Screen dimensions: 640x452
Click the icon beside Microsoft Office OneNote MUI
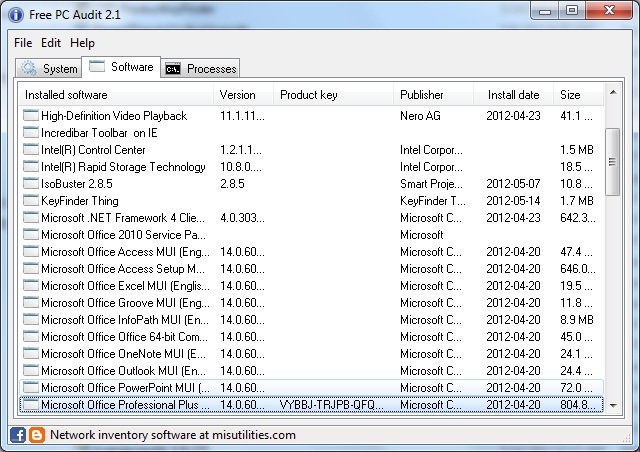[31, 354]
